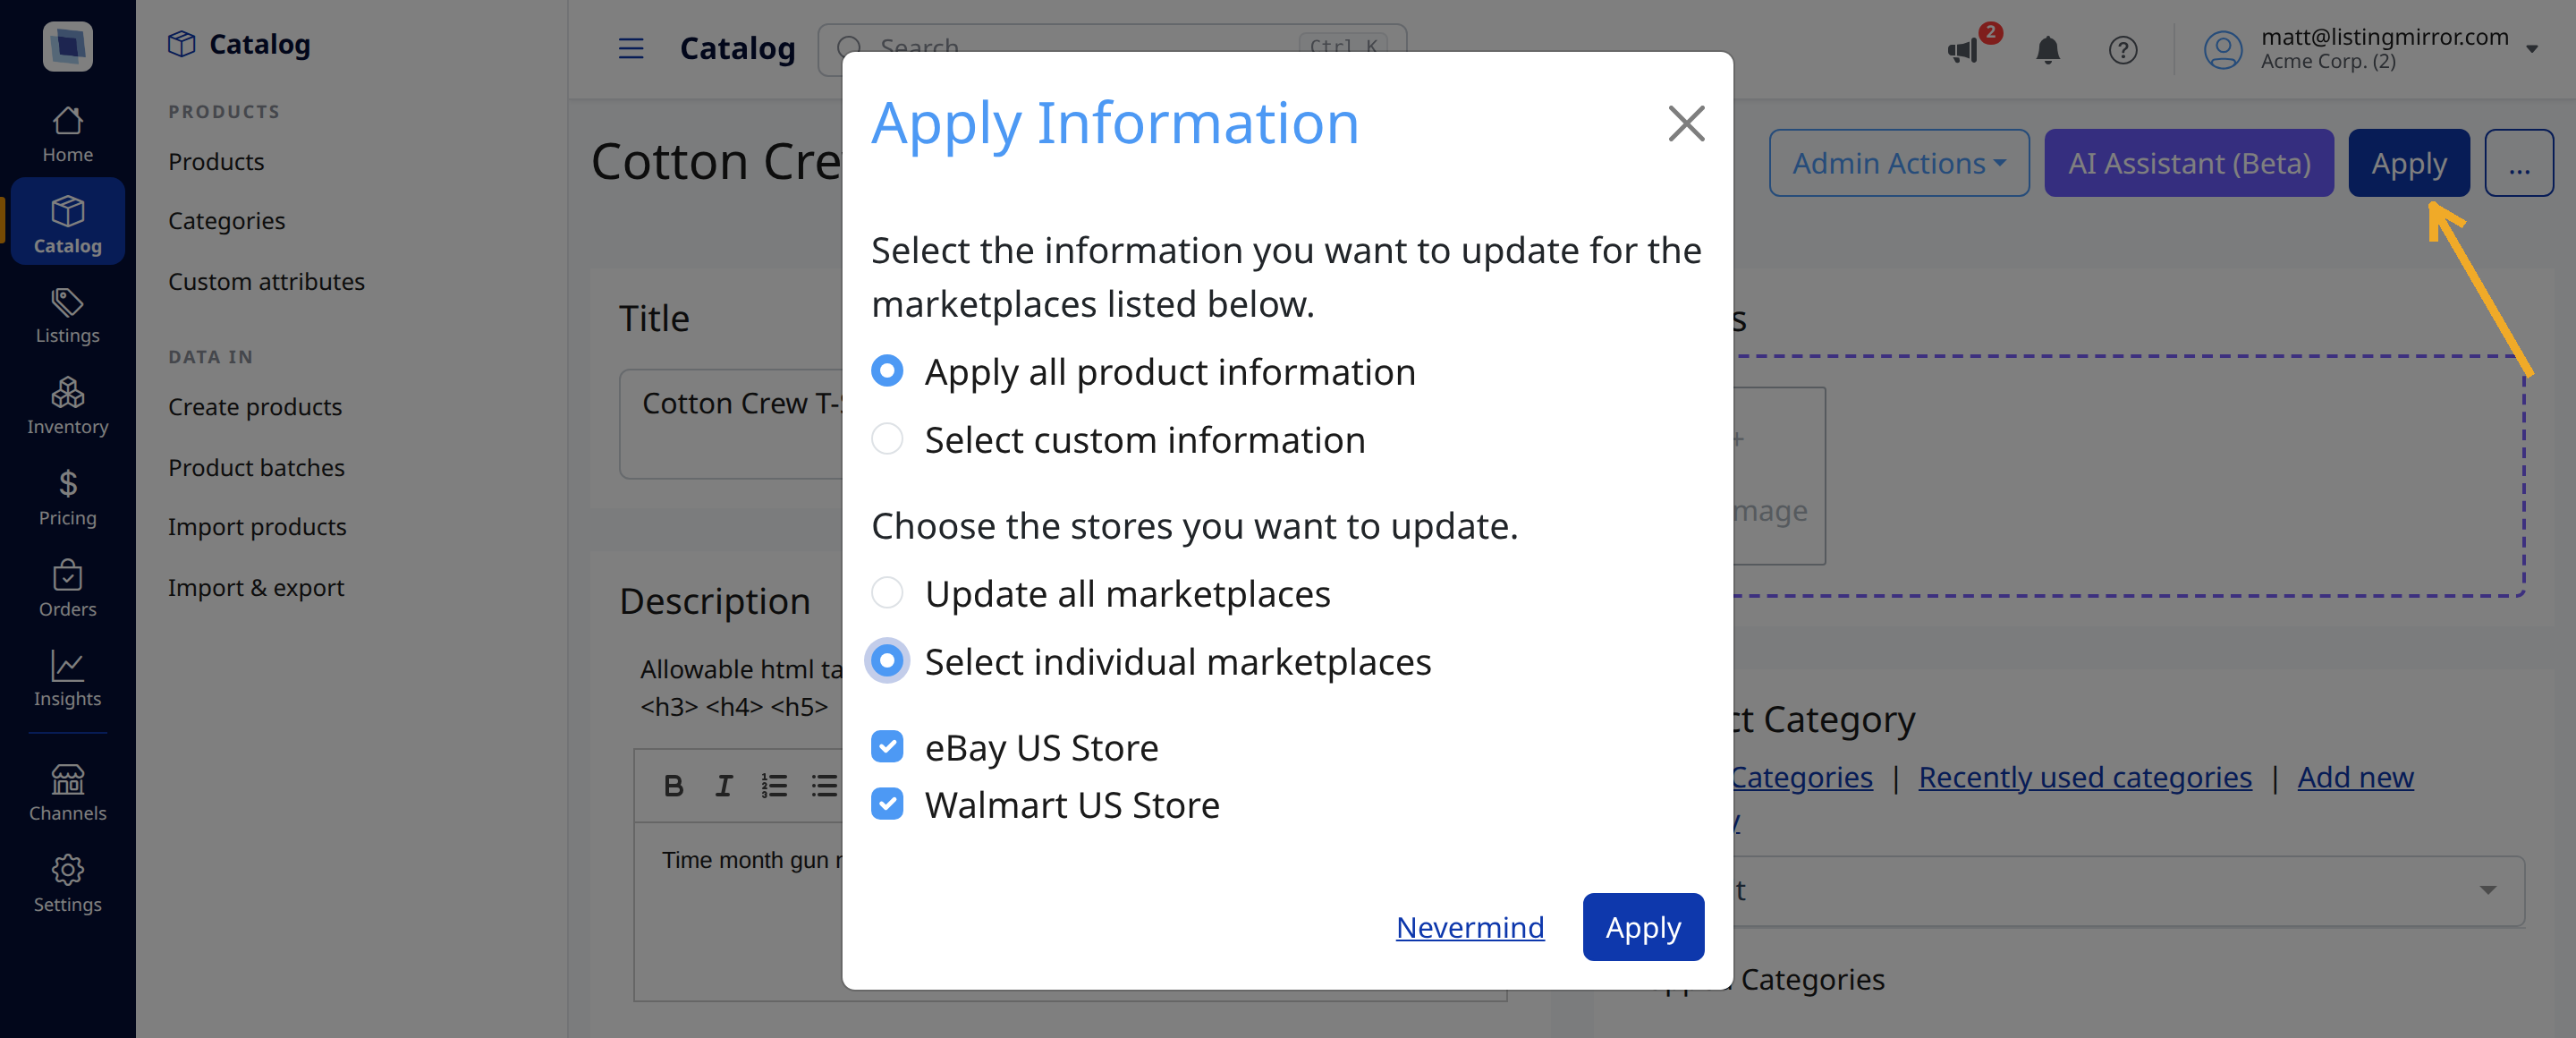The image size is (2576, 1038).
Task: Confirm with the dialog's Apply button
Action: click(1643, 927)
